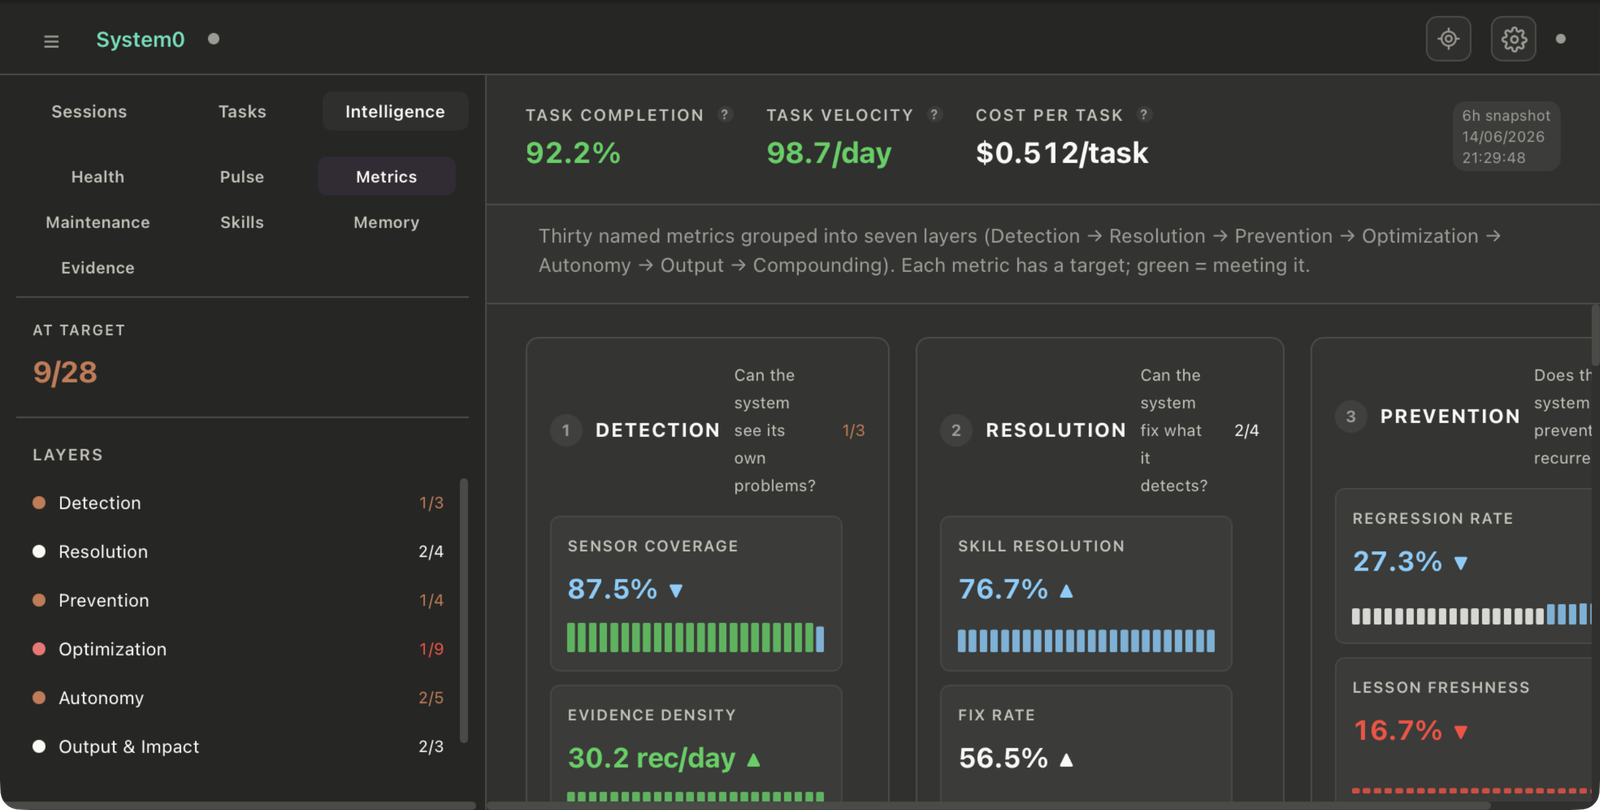Image resolution: width=1600 pixels, height=810 pixels.
Task: Open the Evidence sub-tab
Action: [x=98, y=268]
